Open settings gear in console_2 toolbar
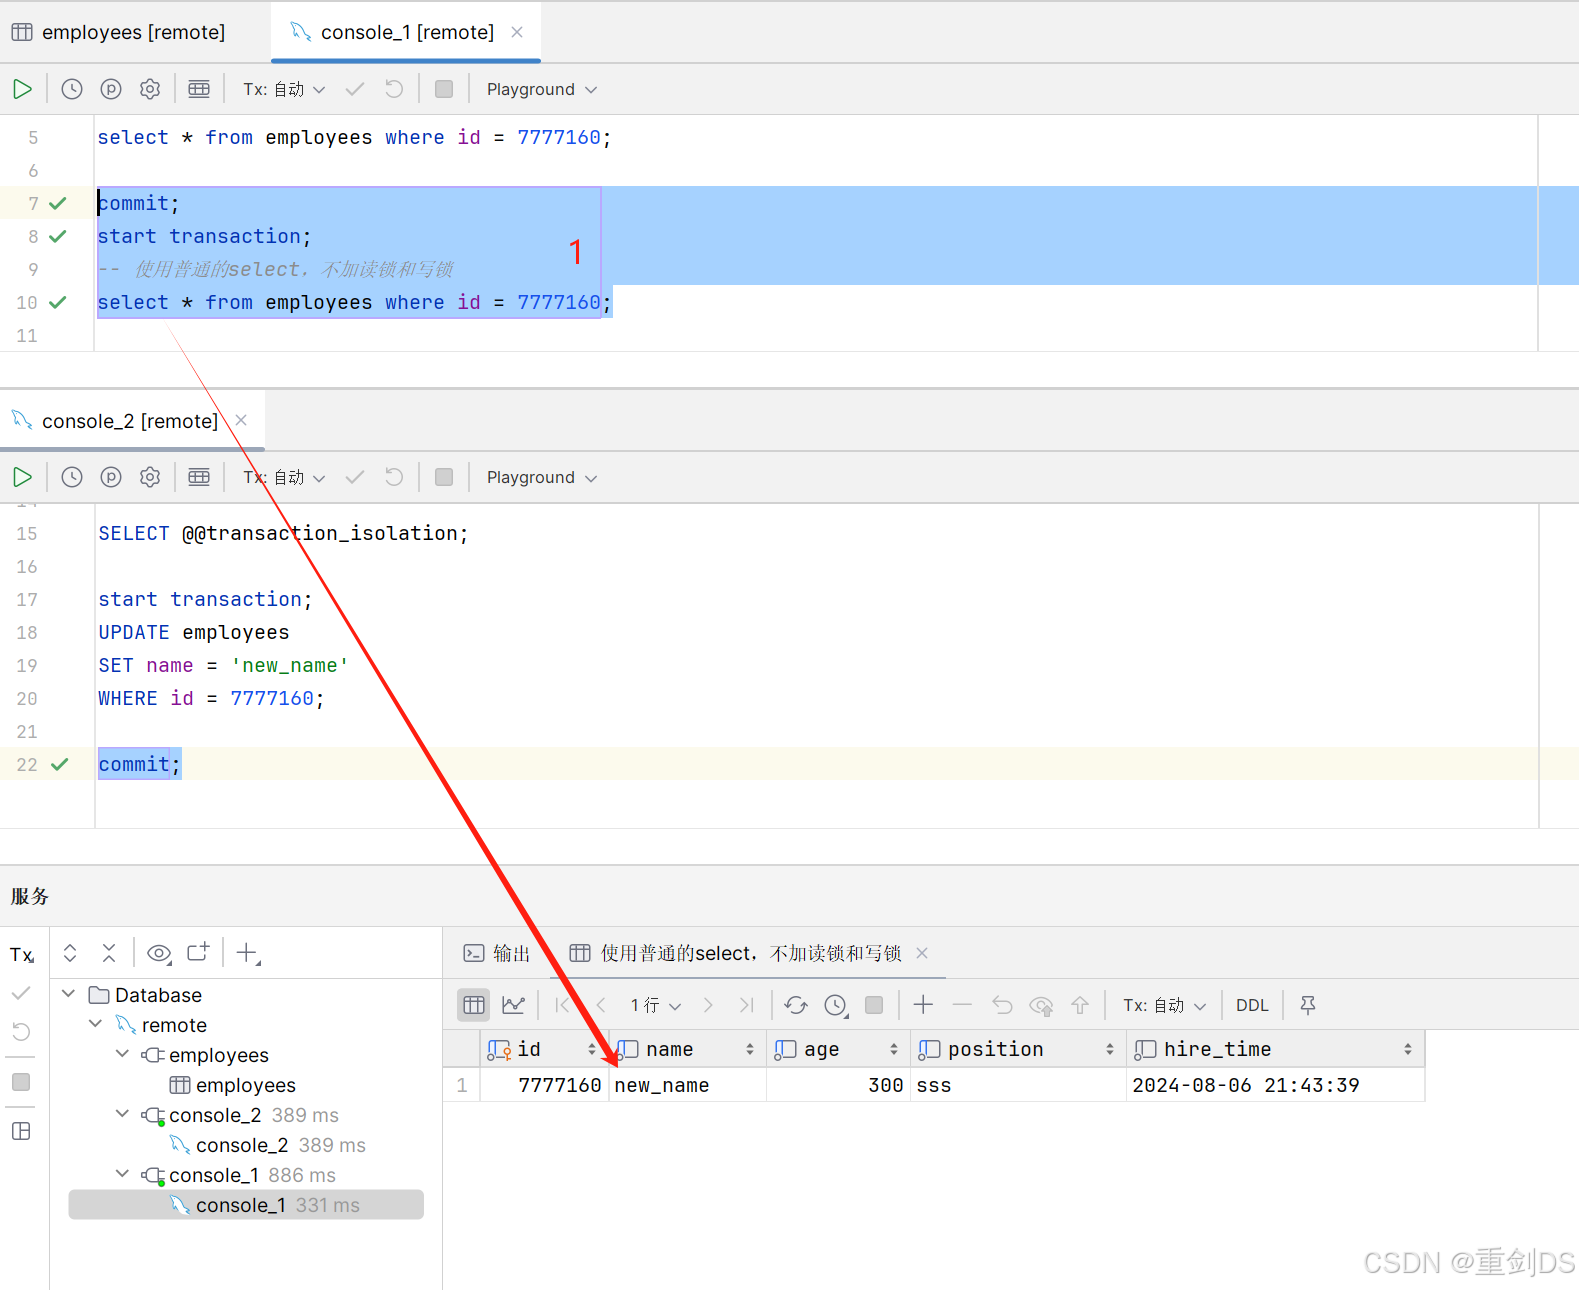 (150, 477)
